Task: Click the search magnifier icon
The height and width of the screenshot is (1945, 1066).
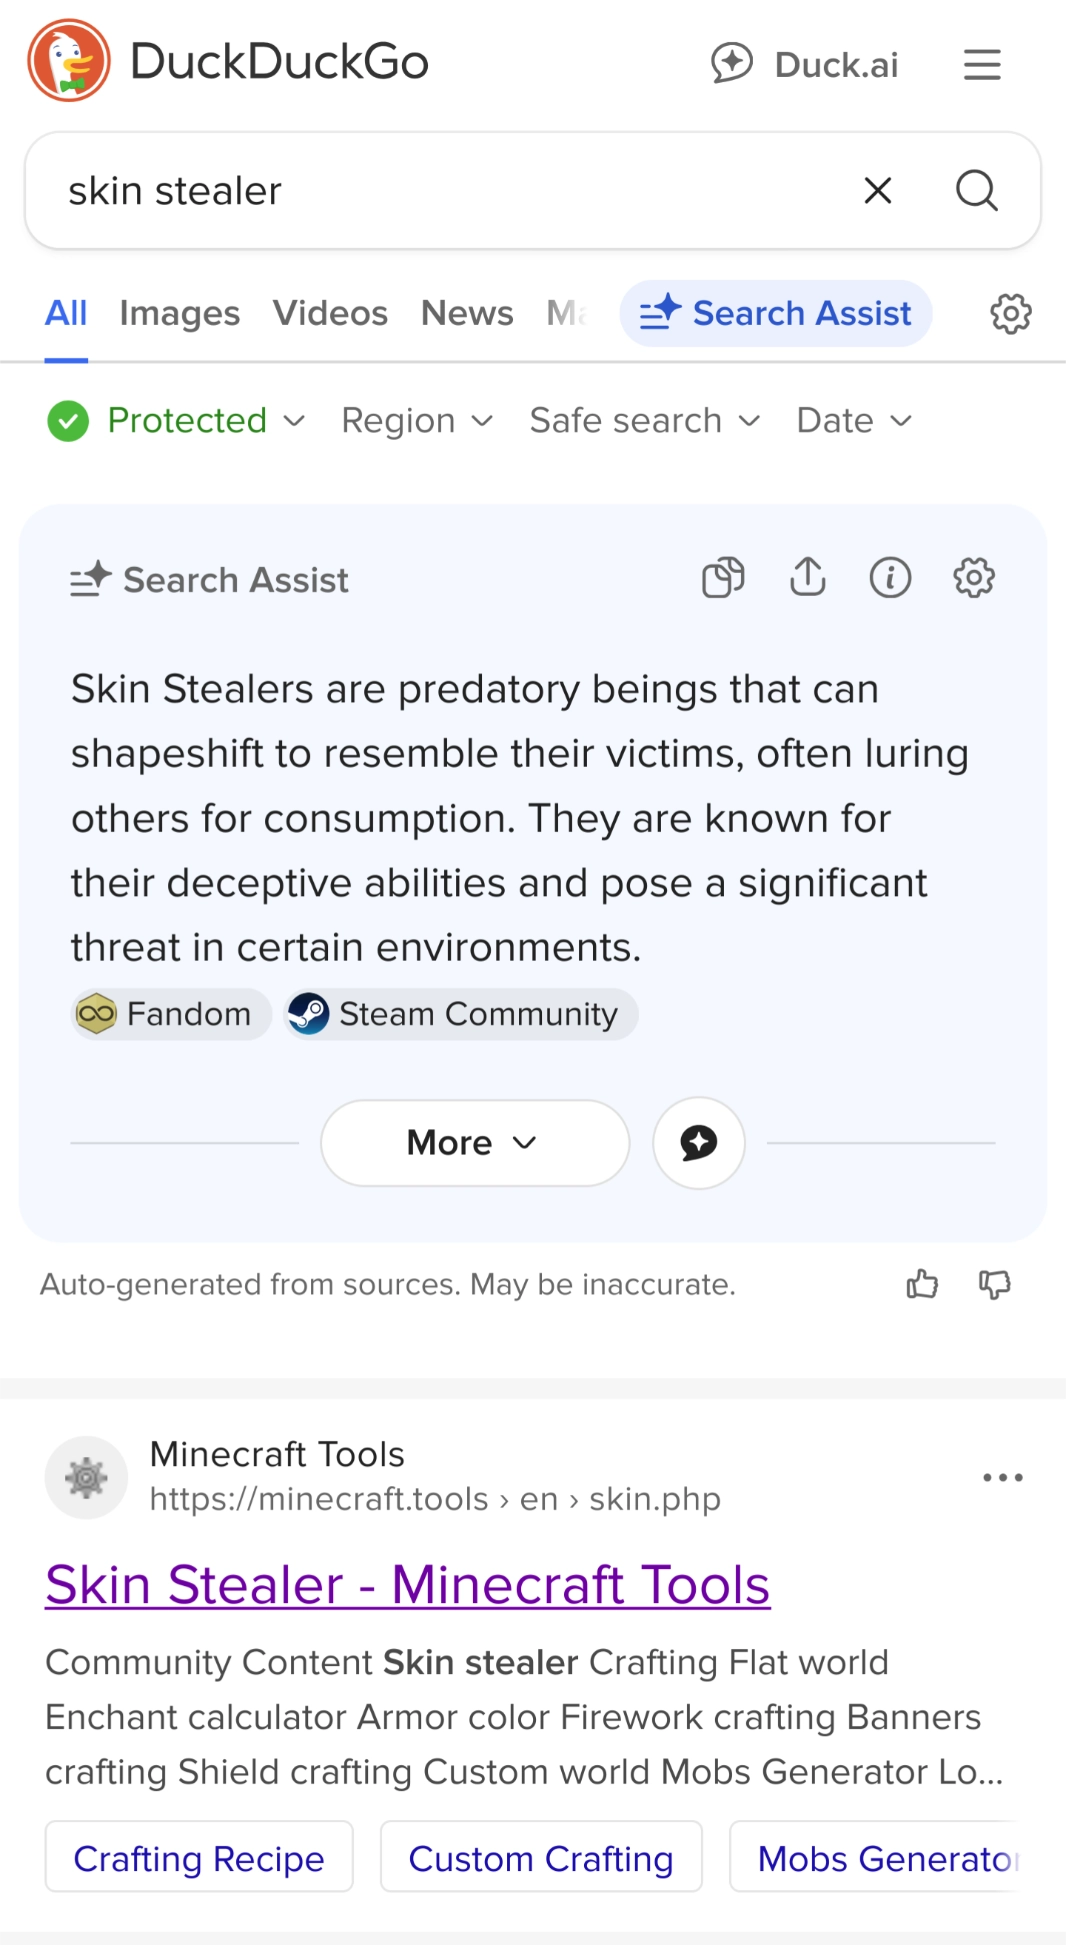Action: click(x=977, y=190)
